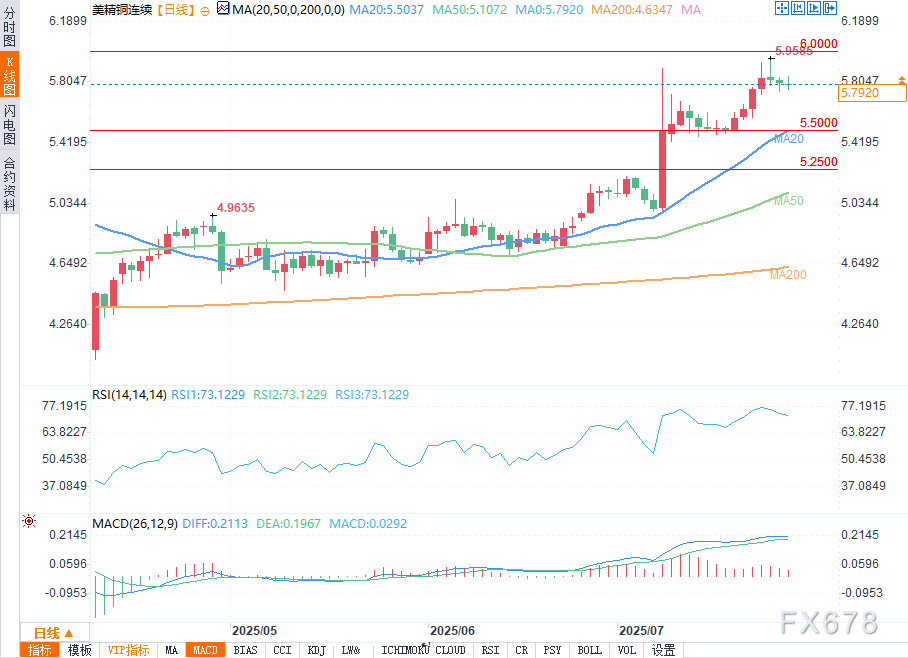Toggle the BOLL indicator
Viewport: 908px width, 658px height.
point(590,650)
